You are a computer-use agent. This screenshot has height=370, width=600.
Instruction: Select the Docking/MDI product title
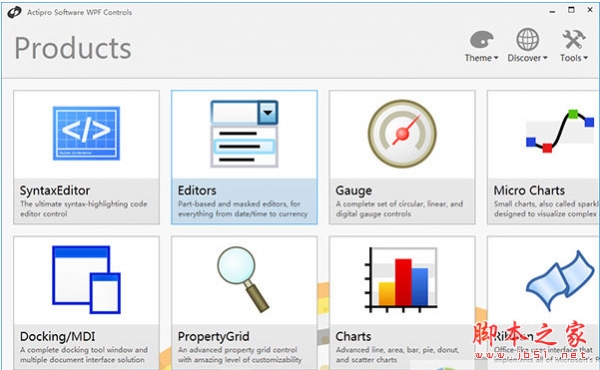[x=57, y=337]
